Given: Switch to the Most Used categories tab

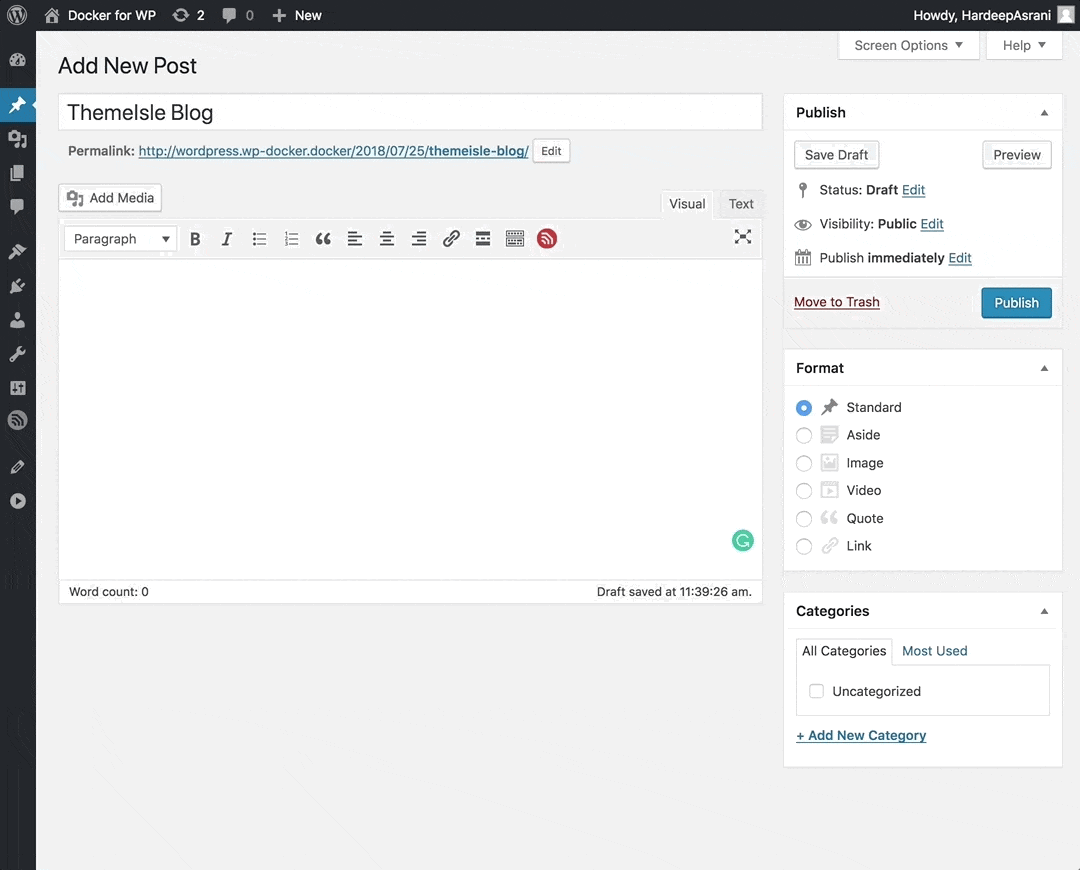Looking at the screenshot, I should 934,651.
